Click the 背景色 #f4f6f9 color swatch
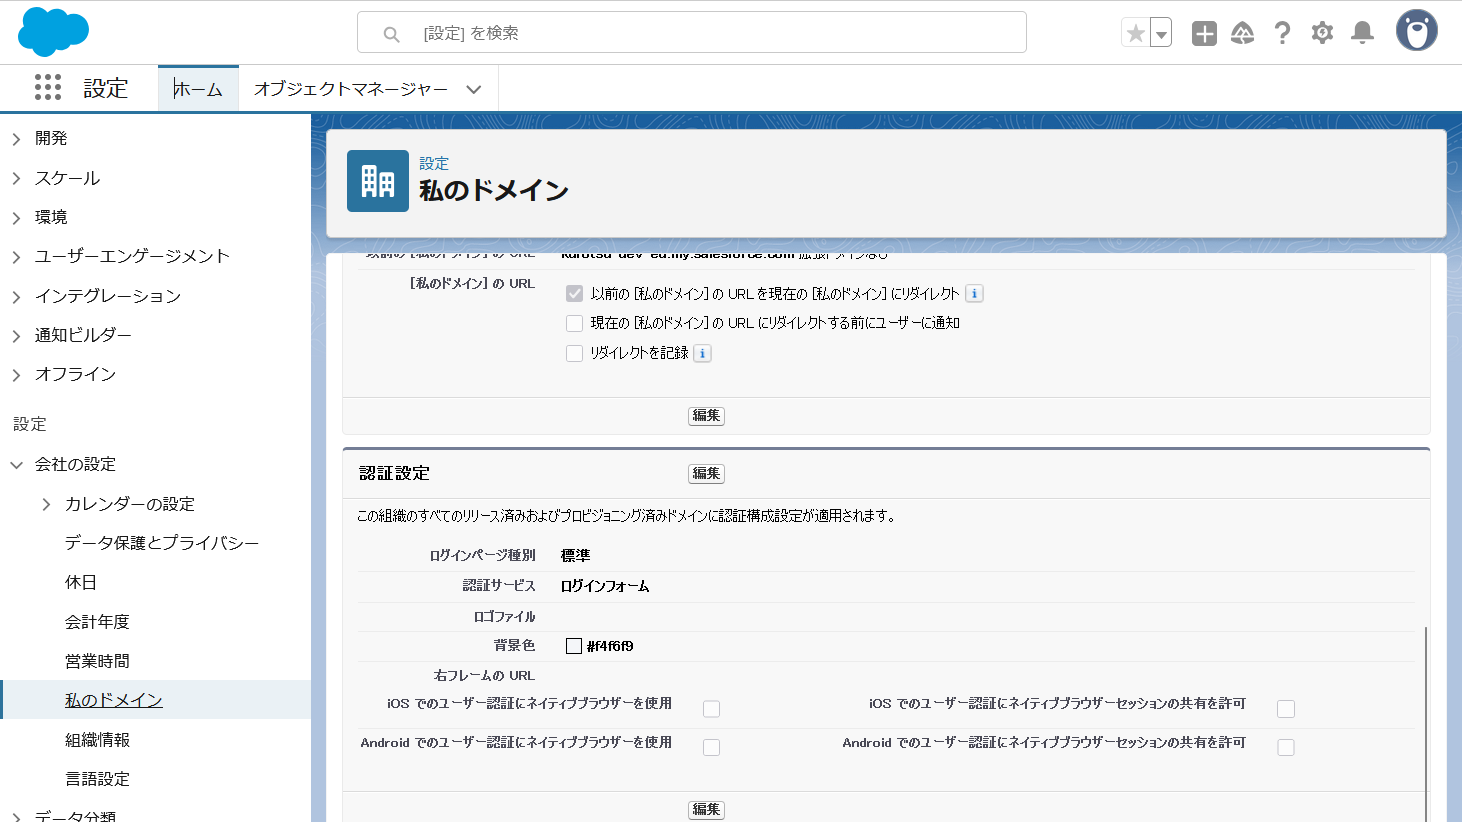The image size is (1462, 822). tap(574, 646)
